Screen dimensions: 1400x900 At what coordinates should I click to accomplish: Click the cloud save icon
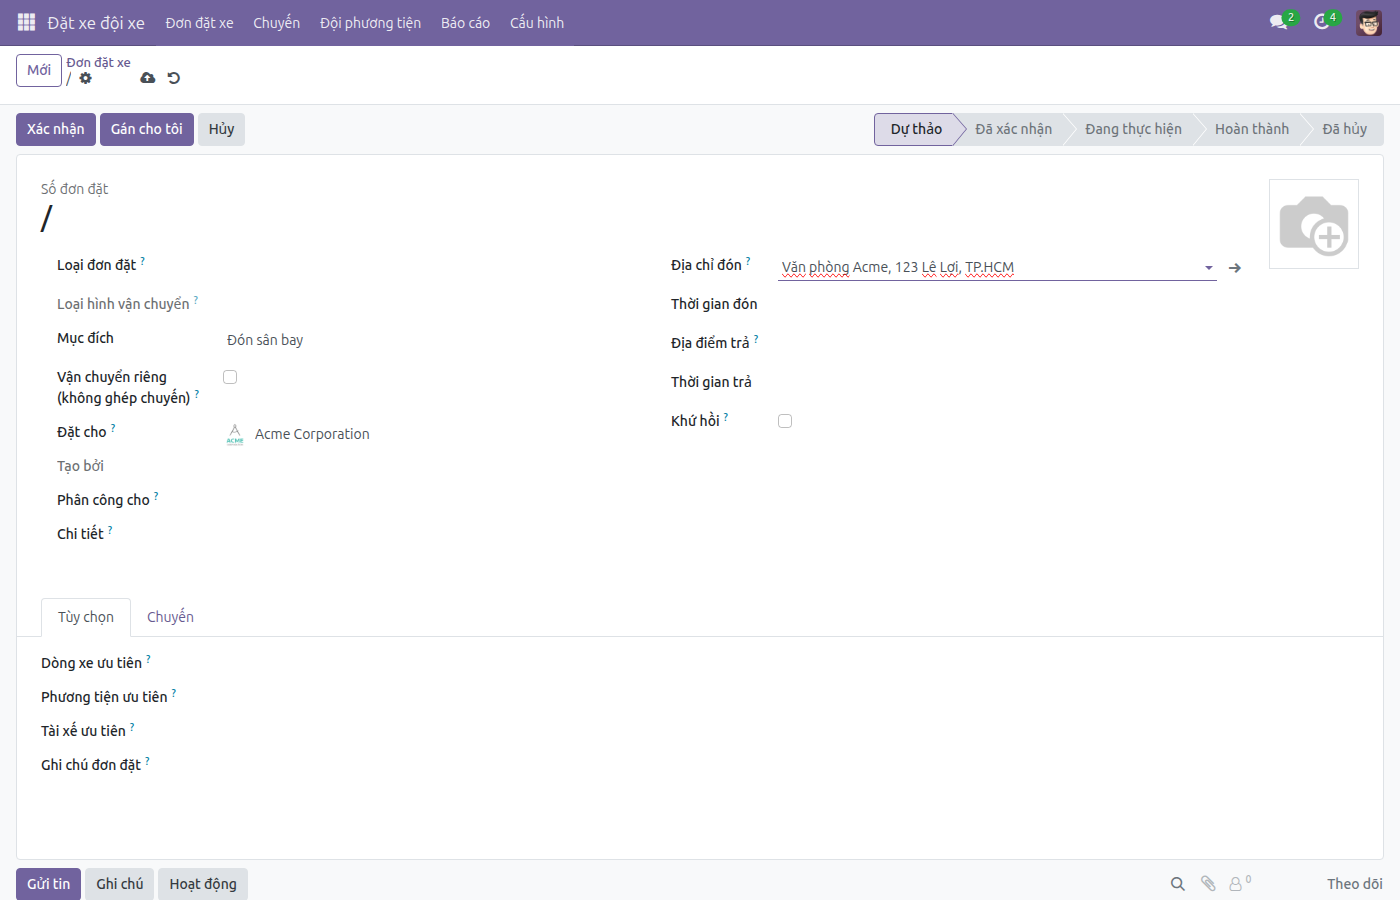coord(148,78)
